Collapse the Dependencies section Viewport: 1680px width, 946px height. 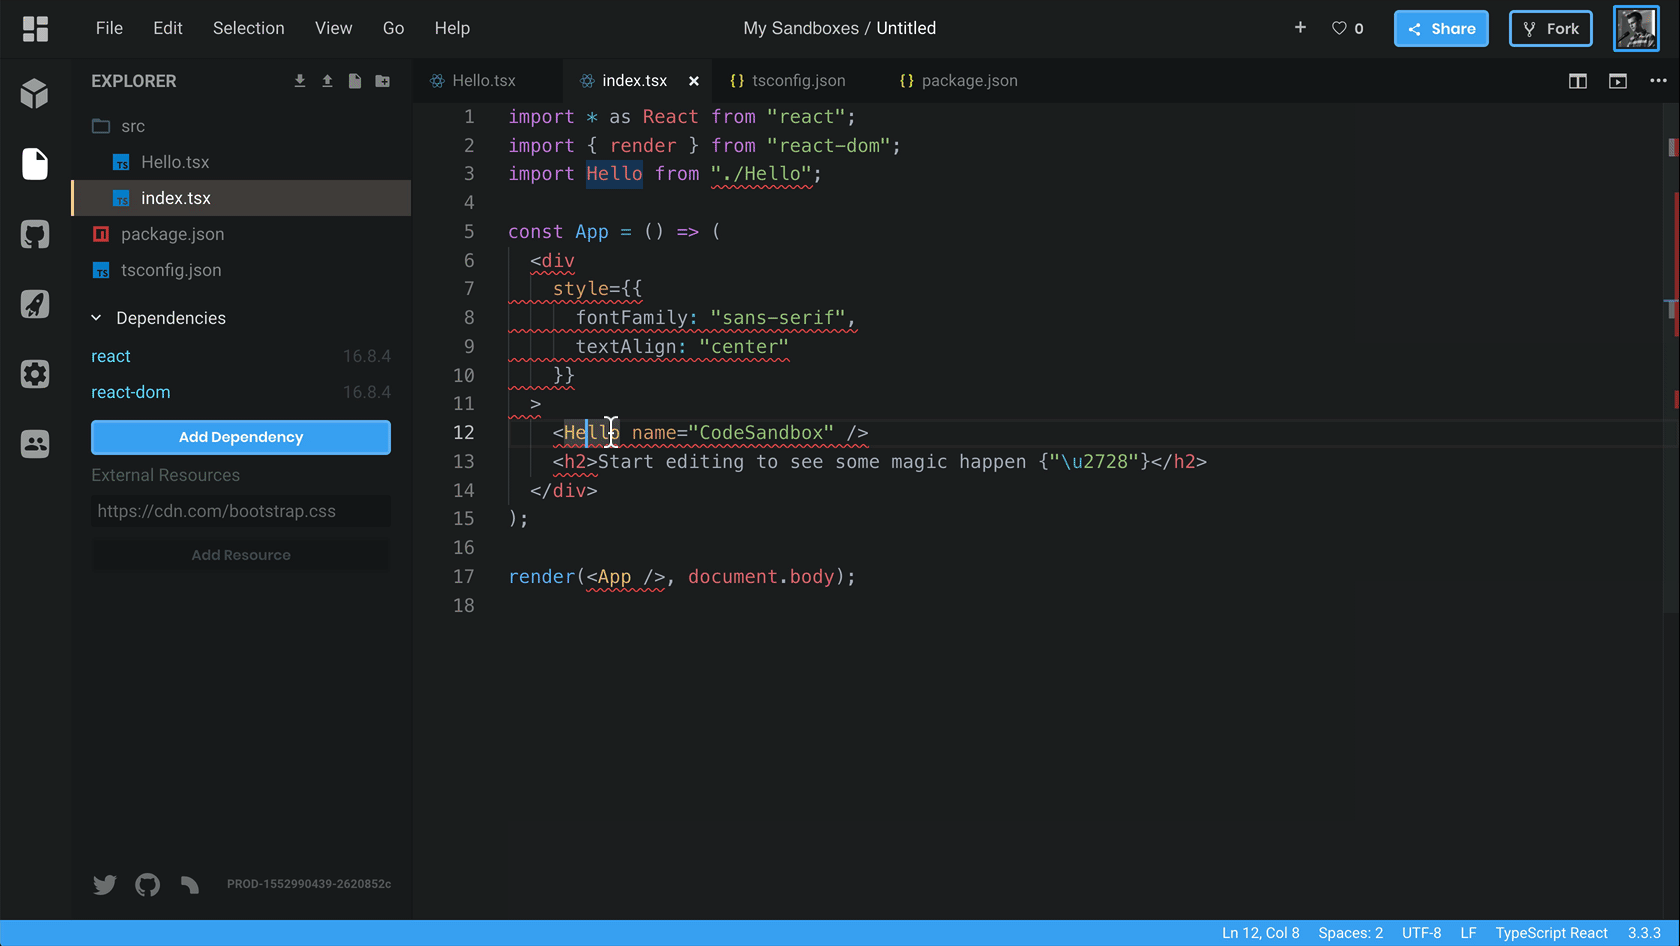tap(96, 317)
